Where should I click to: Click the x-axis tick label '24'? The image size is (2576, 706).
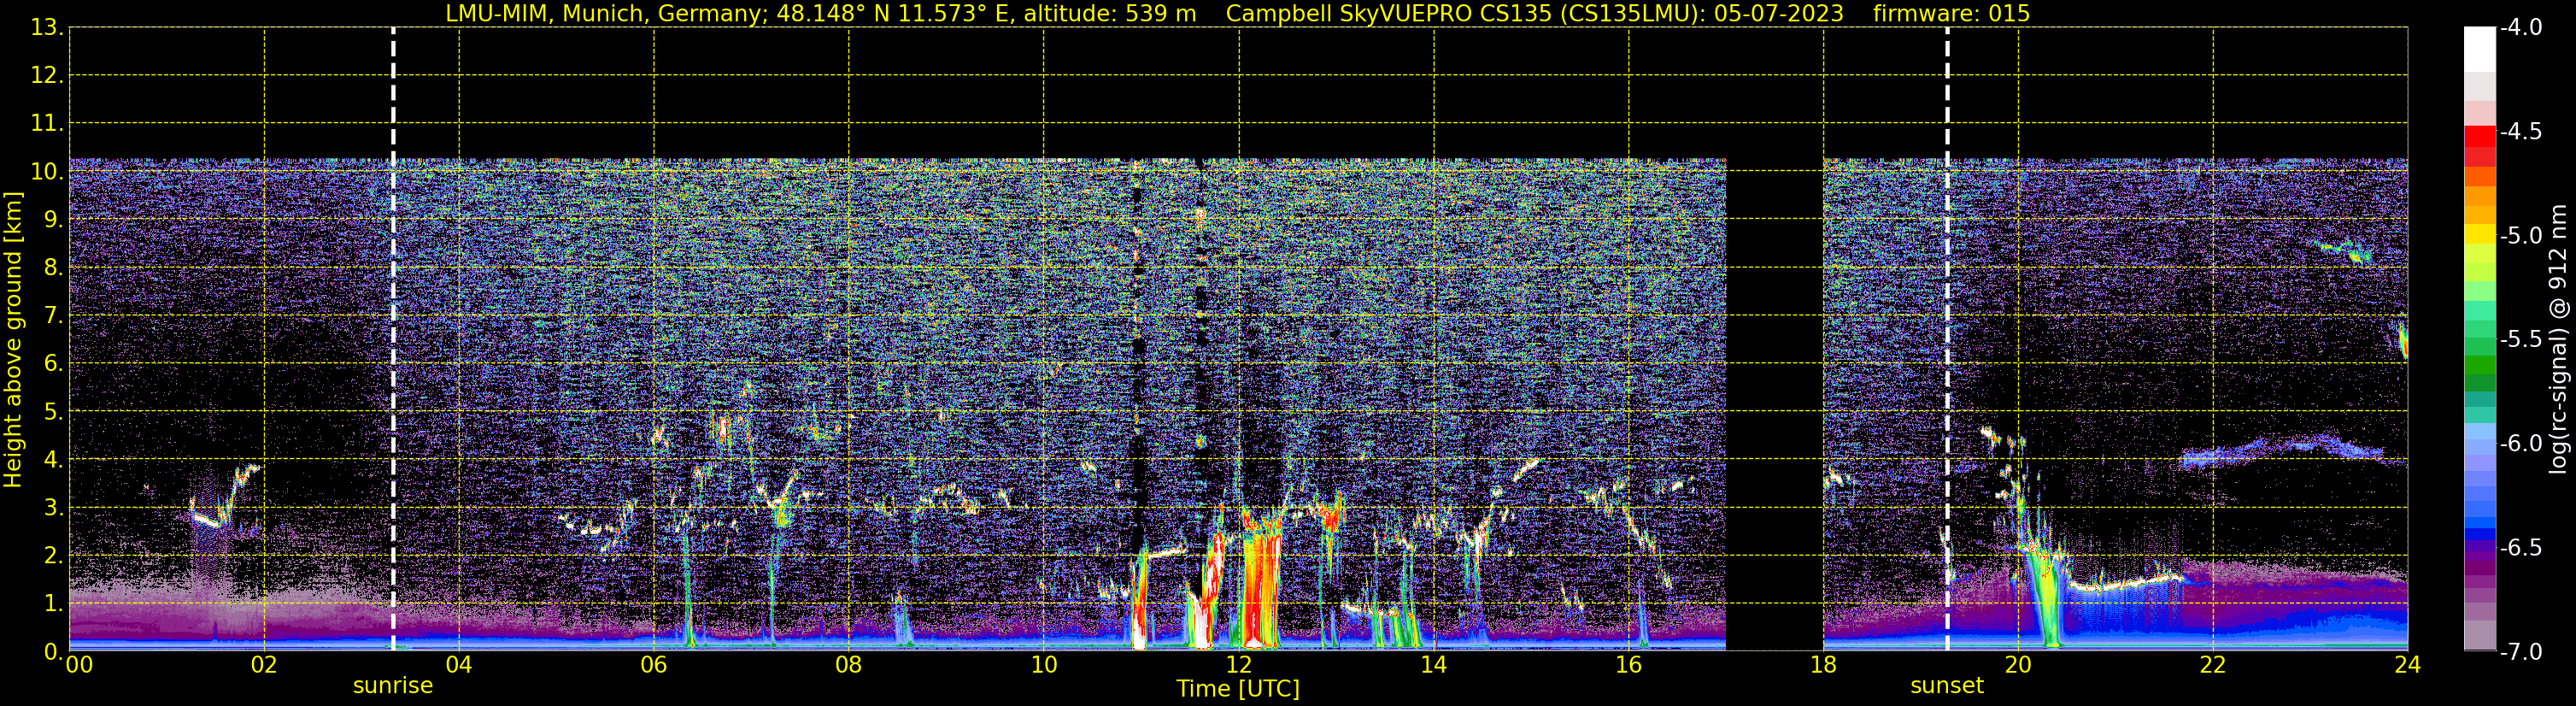point(2408,665)
